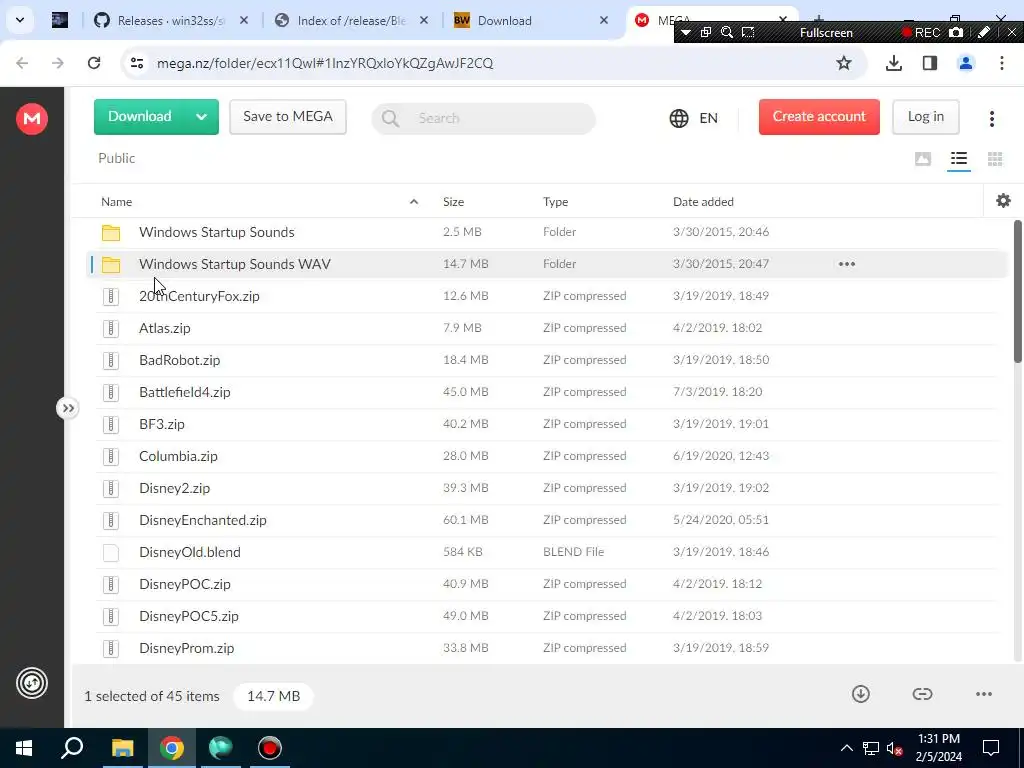Screen dimensions: 1024x768
Task: Open the transfers icon at the sidebar bottom
Action: (x=31, y=683)
